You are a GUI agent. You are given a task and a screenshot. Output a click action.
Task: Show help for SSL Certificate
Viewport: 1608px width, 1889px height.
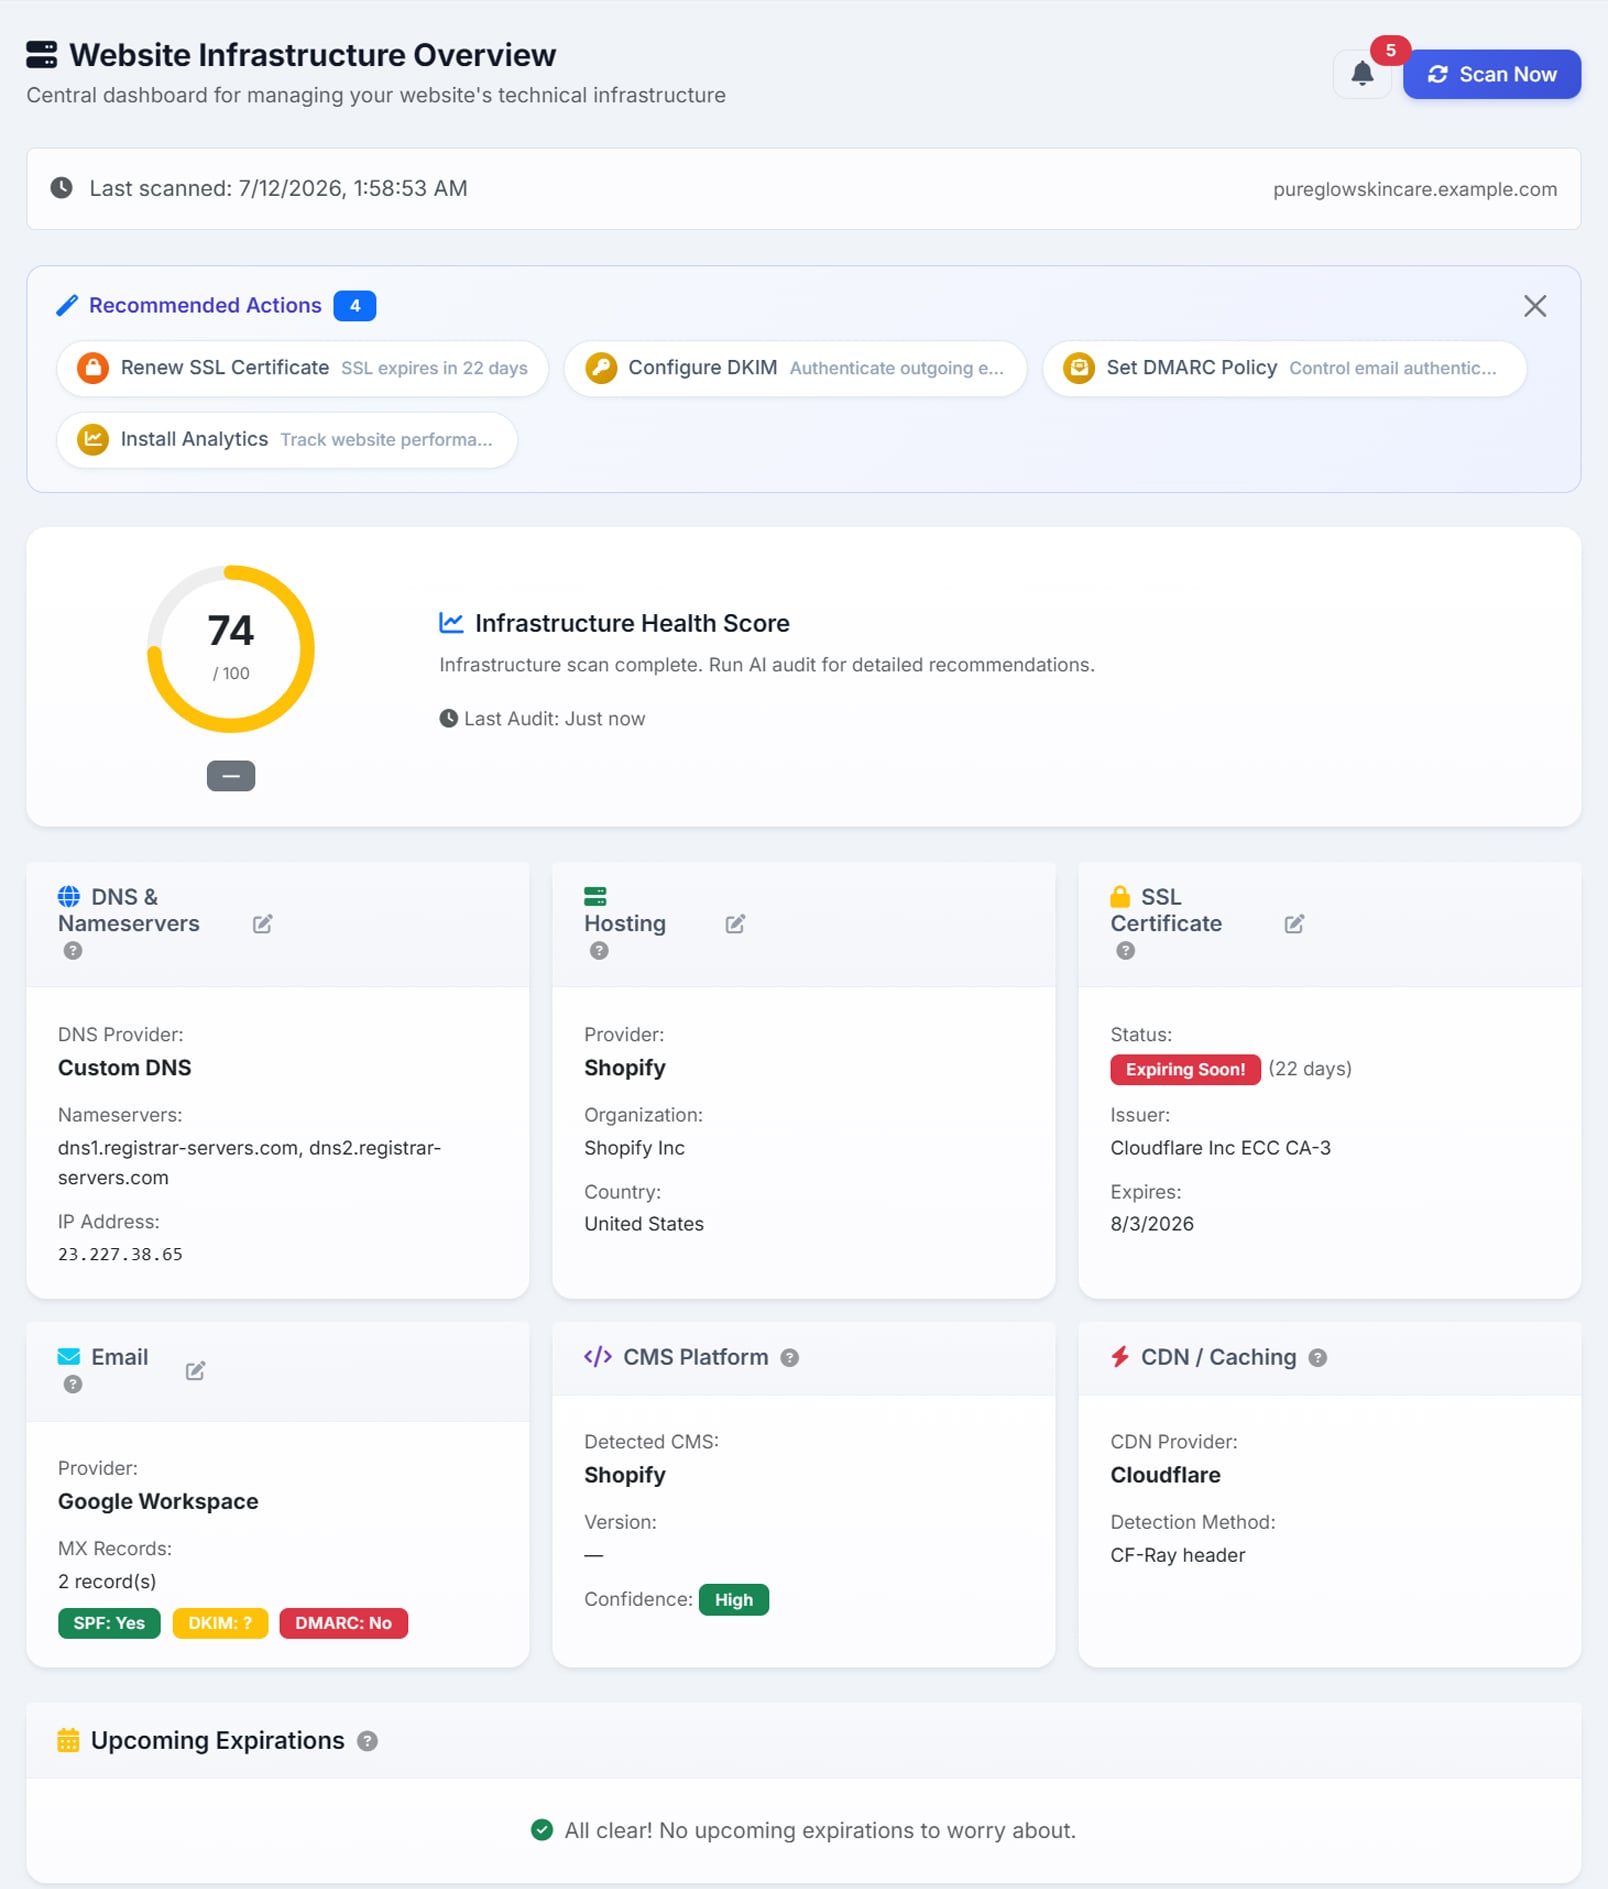point(1125,951)
